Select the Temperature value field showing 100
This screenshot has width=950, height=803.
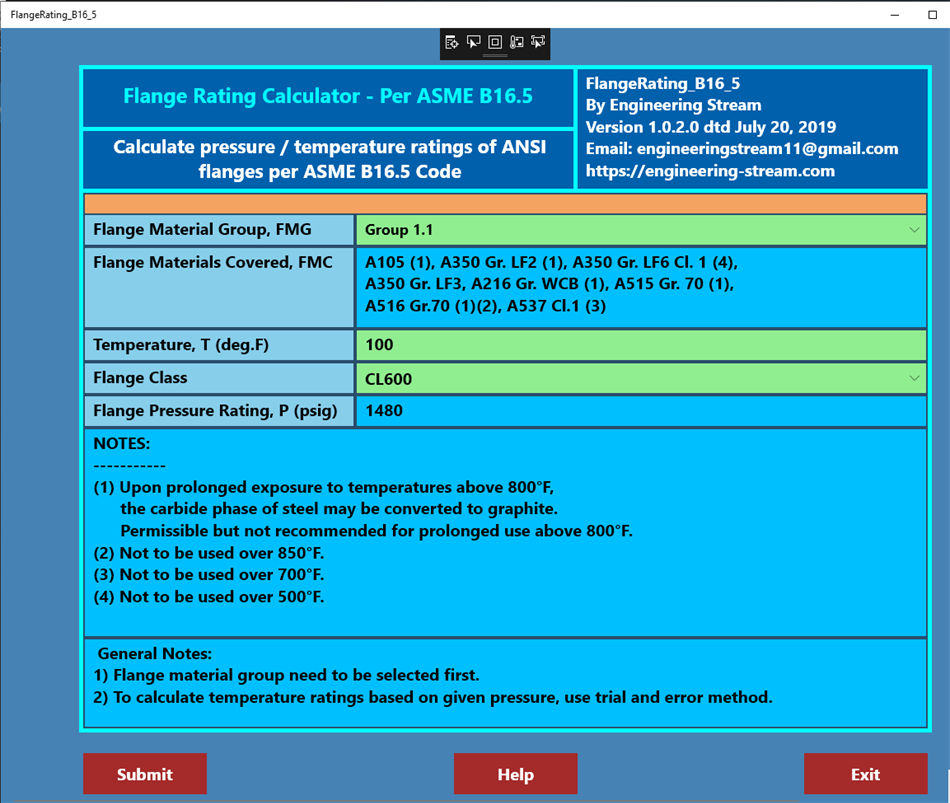pos(640,344)
